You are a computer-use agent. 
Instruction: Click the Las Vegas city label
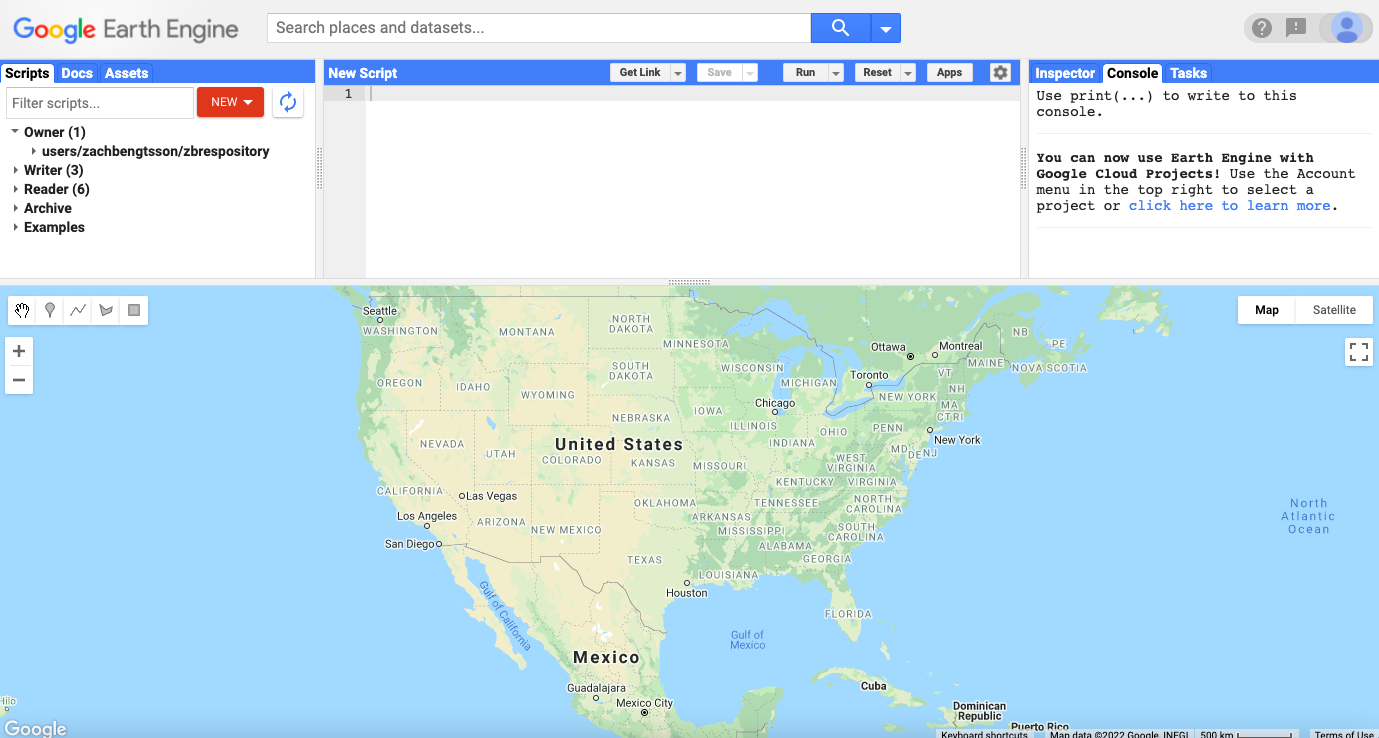(492, 496)
